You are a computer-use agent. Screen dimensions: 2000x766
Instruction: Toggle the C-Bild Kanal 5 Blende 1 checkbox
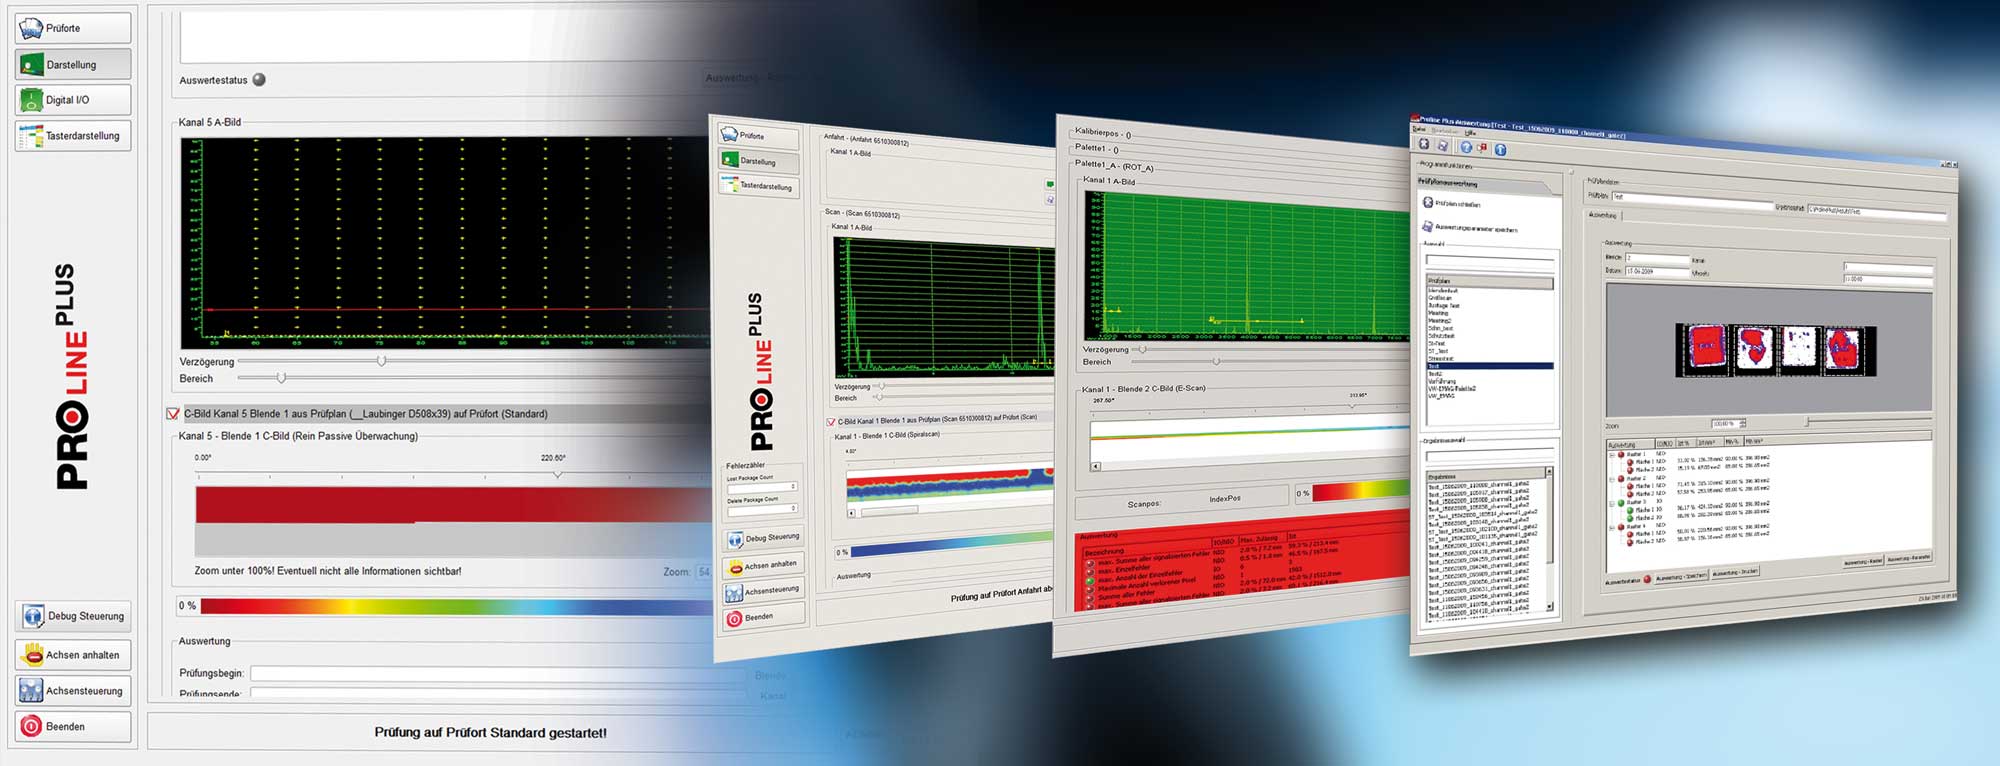[173, 414]
